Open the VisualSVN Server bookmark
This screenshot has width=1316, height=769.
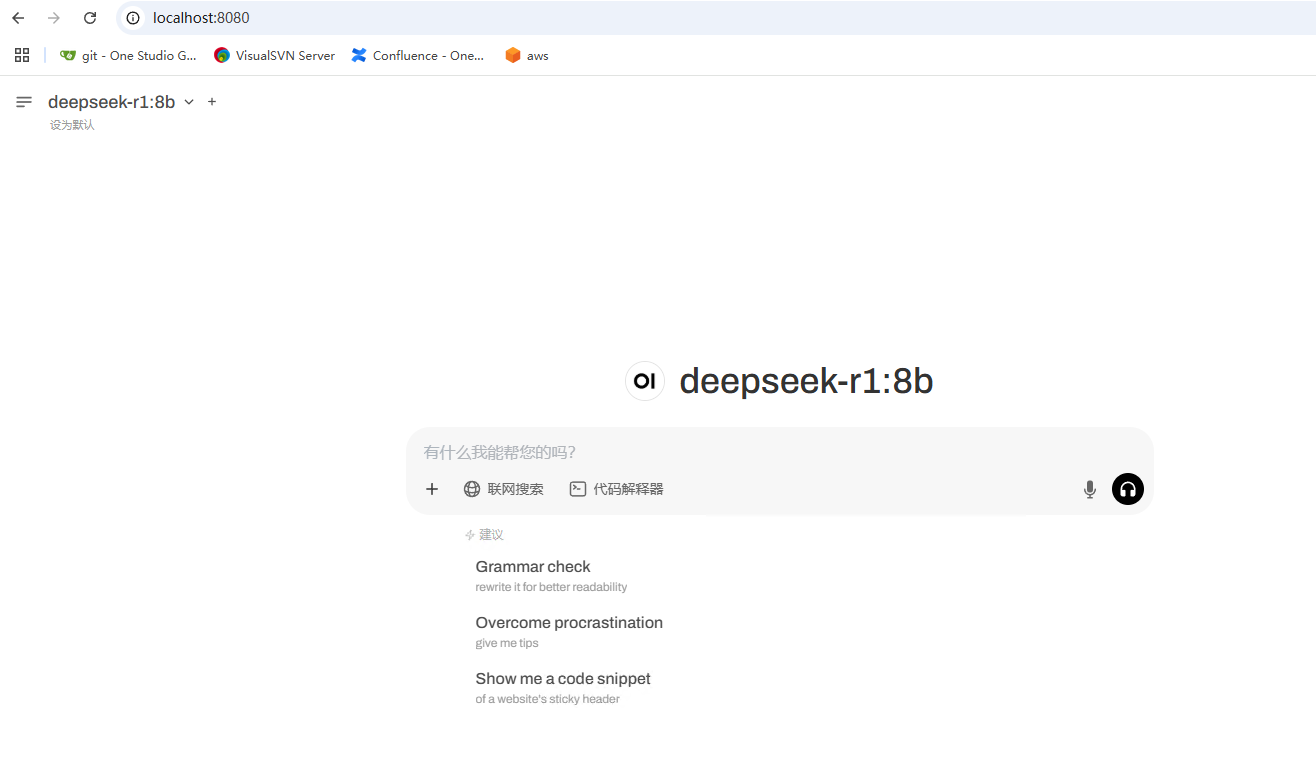click(275, 56)
